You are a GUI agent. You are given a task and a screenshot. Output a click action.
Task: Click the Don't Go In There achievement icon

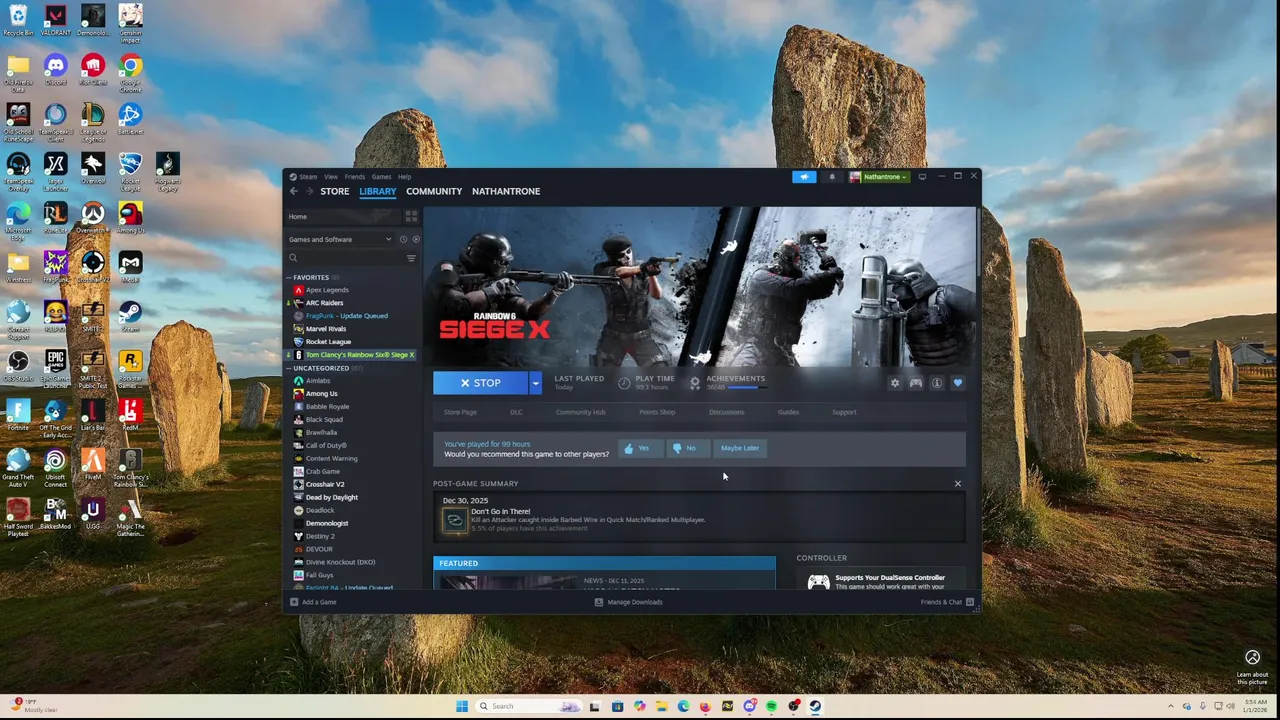(455, 519)
